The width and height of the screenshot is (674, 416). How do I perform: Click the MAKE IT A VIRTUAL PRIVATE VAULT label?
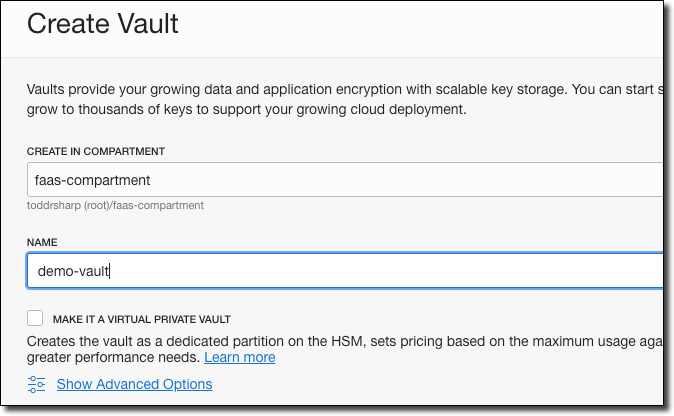tap(141, 320)
